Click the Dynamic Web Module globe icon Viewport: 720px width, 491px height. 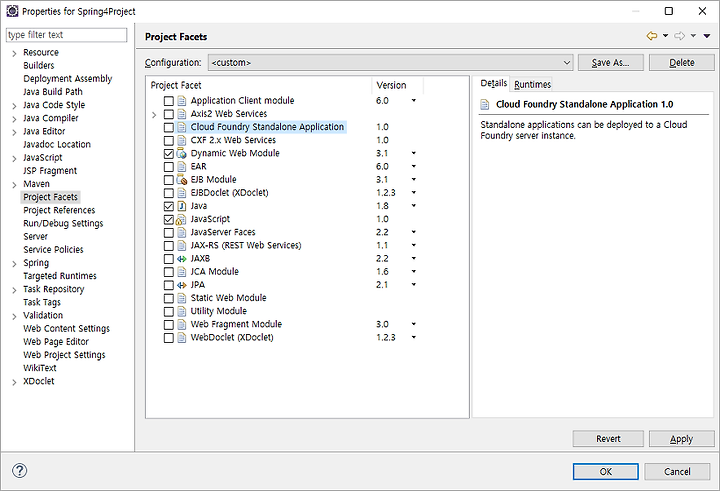pyautogui.click(x=182, y=153)
